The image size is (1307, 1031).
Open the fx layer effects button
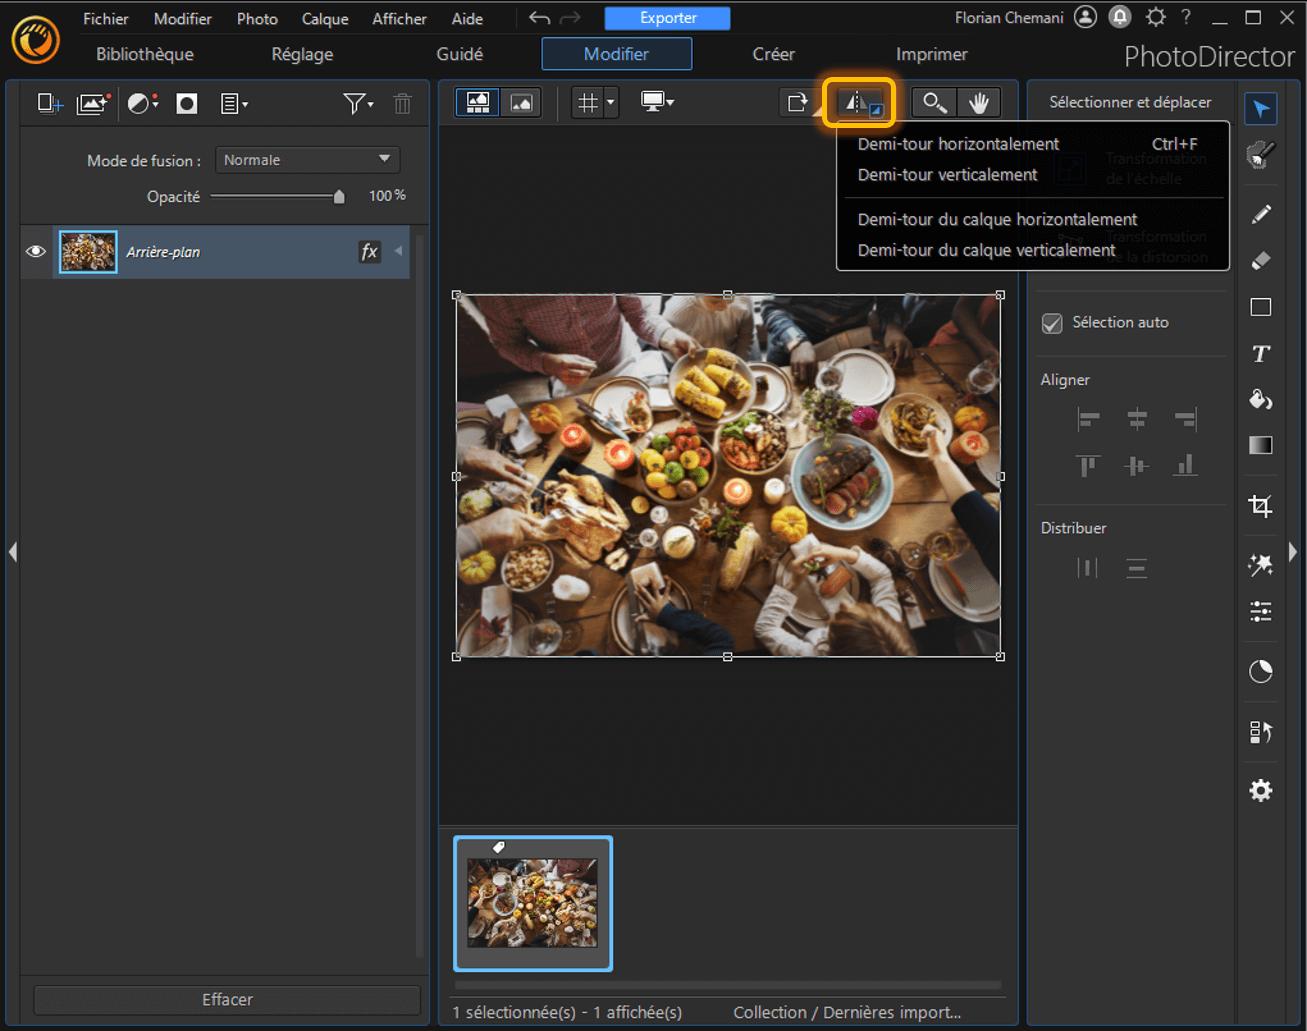click(x=369, y=252)
